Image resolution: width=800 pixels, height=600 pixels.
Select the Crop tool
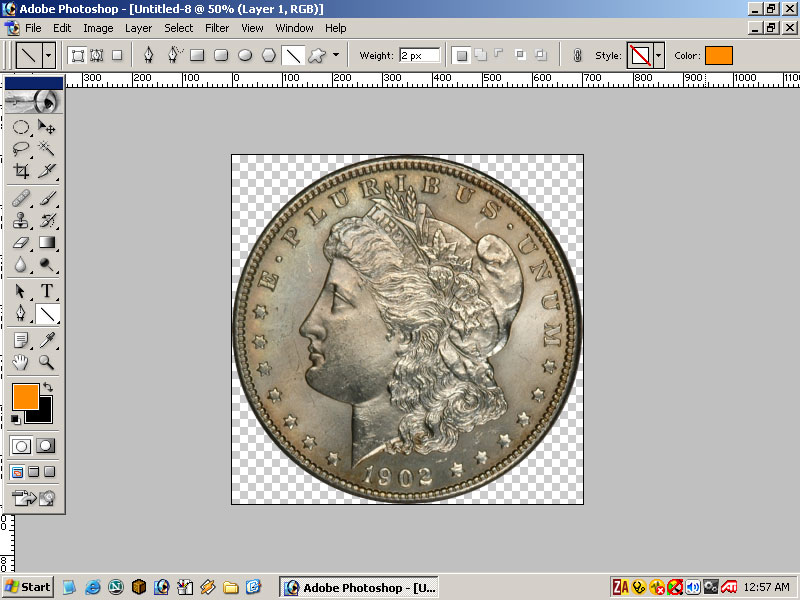[21, 171]
